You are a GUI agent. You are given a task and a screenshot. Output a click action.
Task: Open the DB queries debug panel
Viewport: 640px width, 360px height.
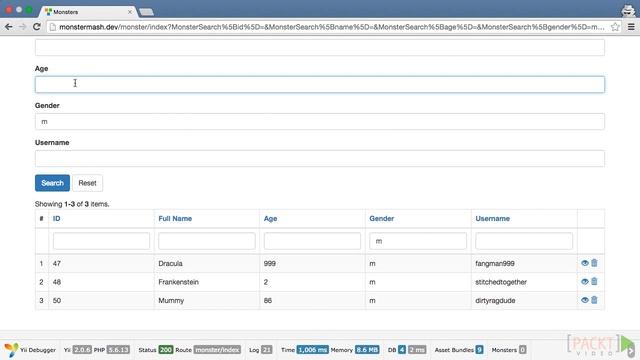pos(407,350)
